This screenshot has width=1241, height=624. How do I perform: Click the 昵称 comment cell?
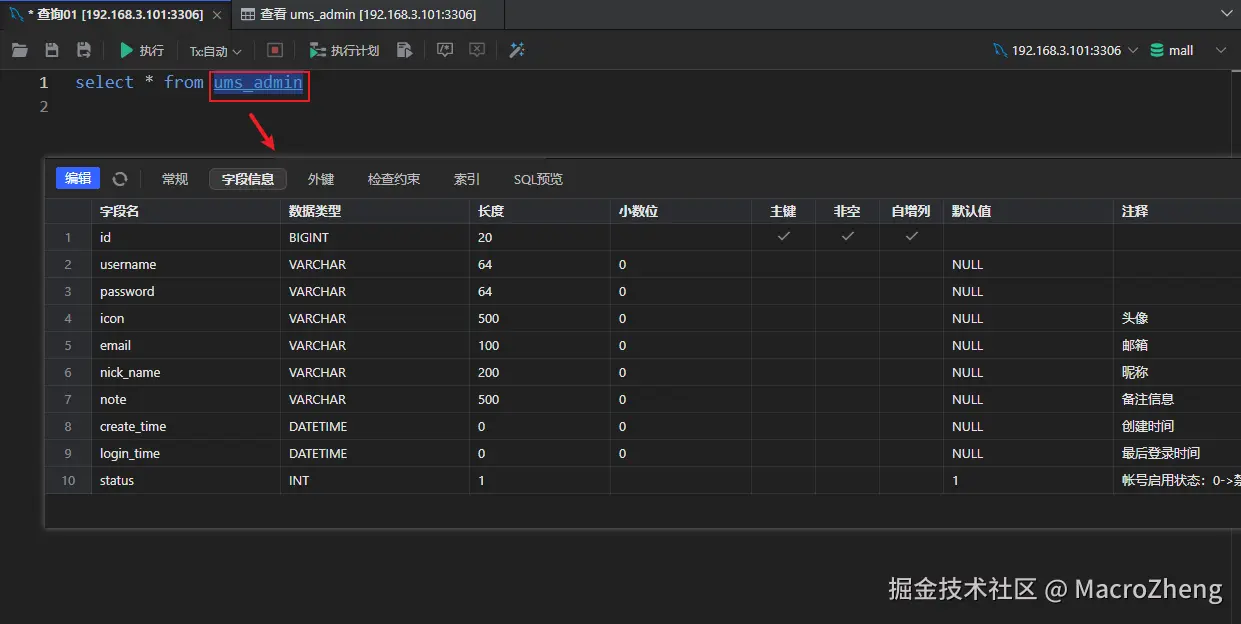coord(1177,372)
